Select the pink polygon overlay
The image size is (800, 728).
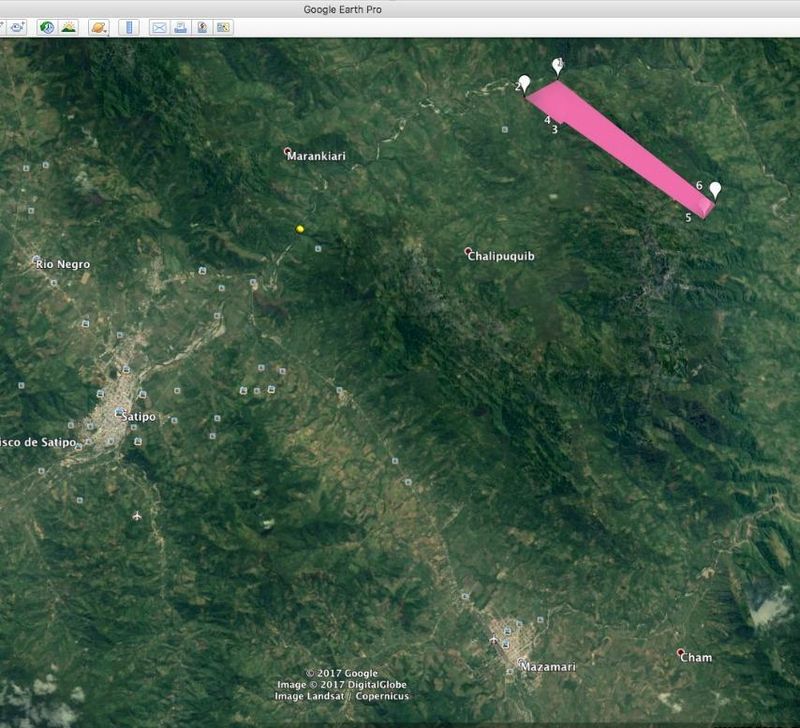[x=620, y=148]
